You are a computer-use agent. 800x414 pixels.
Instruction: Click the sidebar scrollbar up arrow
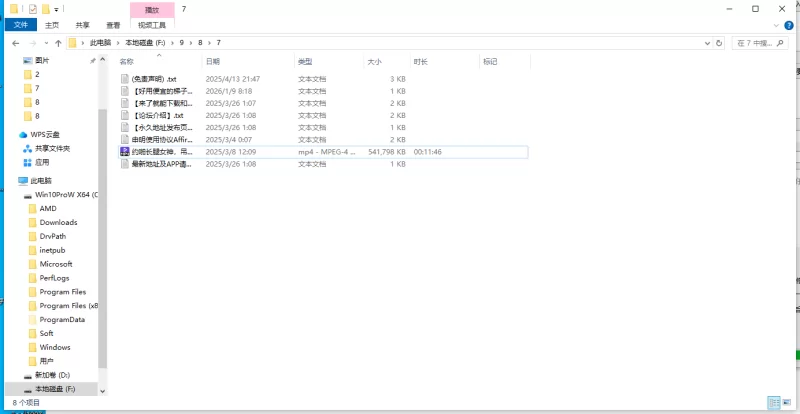coord(103,60)
